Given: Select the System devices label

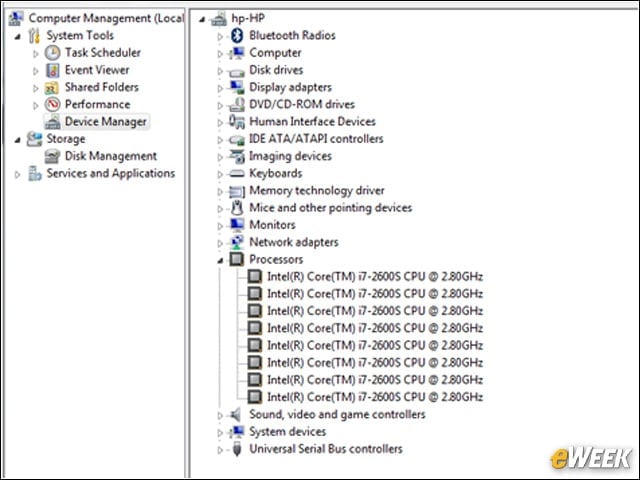Looking at the screenshot, I should click(288, 431).
